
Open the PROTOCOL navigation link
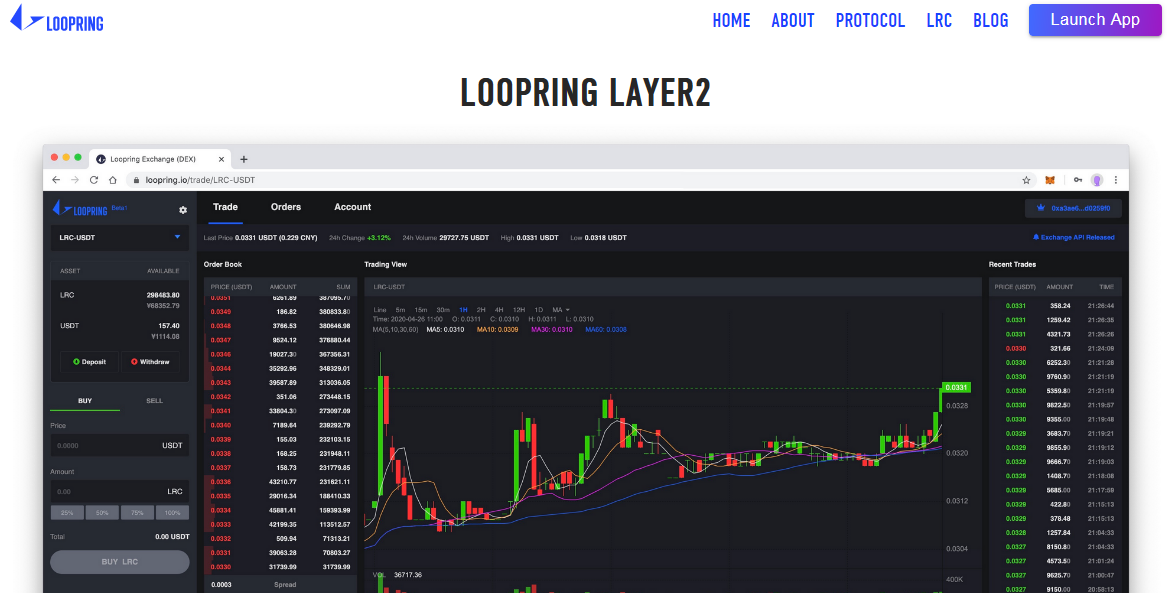tap(870, 20)
